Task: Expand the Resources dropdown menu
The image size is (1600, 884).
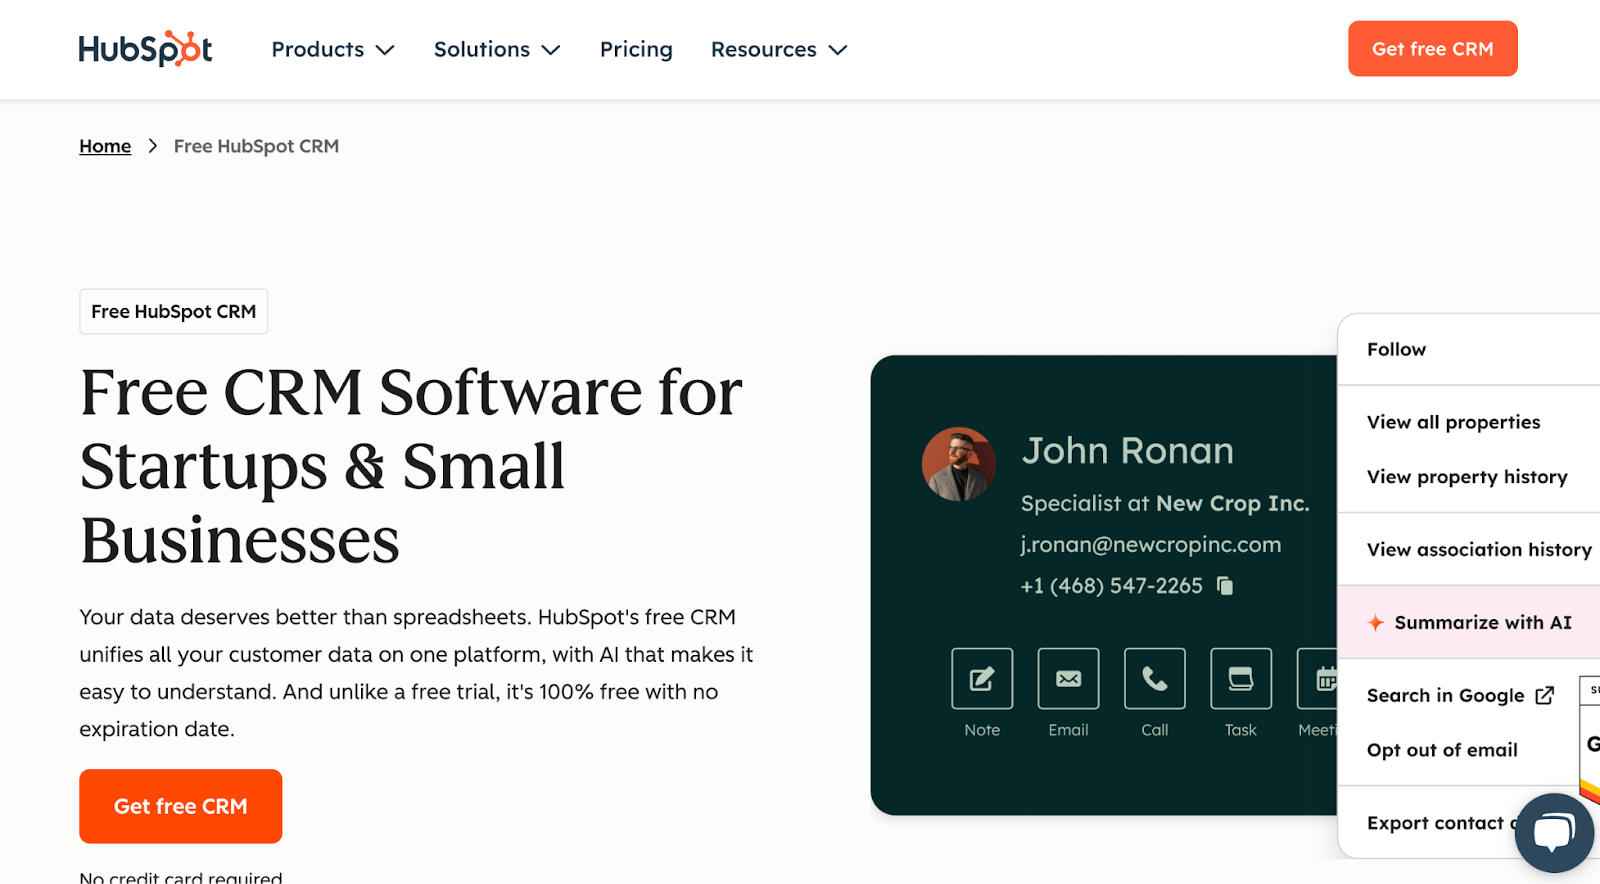Action: click(779, 49)
